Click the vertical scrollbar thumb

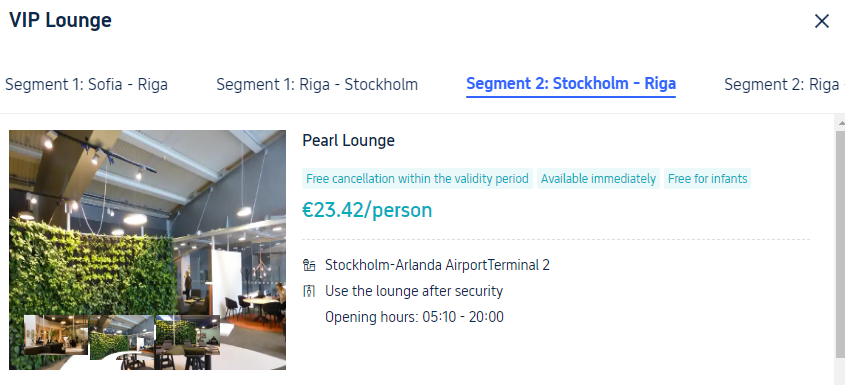click(x=840, y=243)
